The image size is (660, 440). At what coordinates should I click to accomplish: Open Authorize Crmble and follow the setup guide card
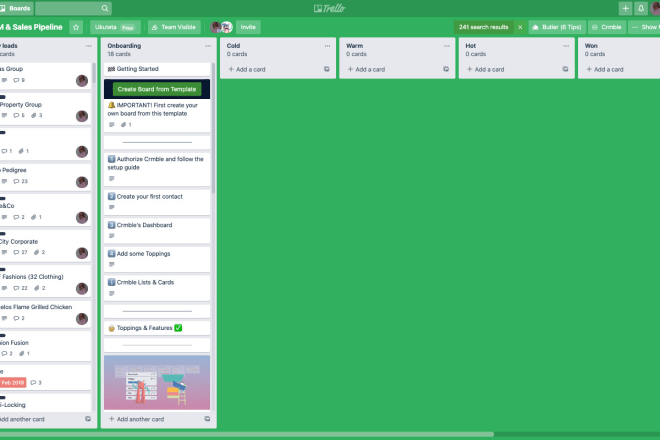[x=157, y=169]
